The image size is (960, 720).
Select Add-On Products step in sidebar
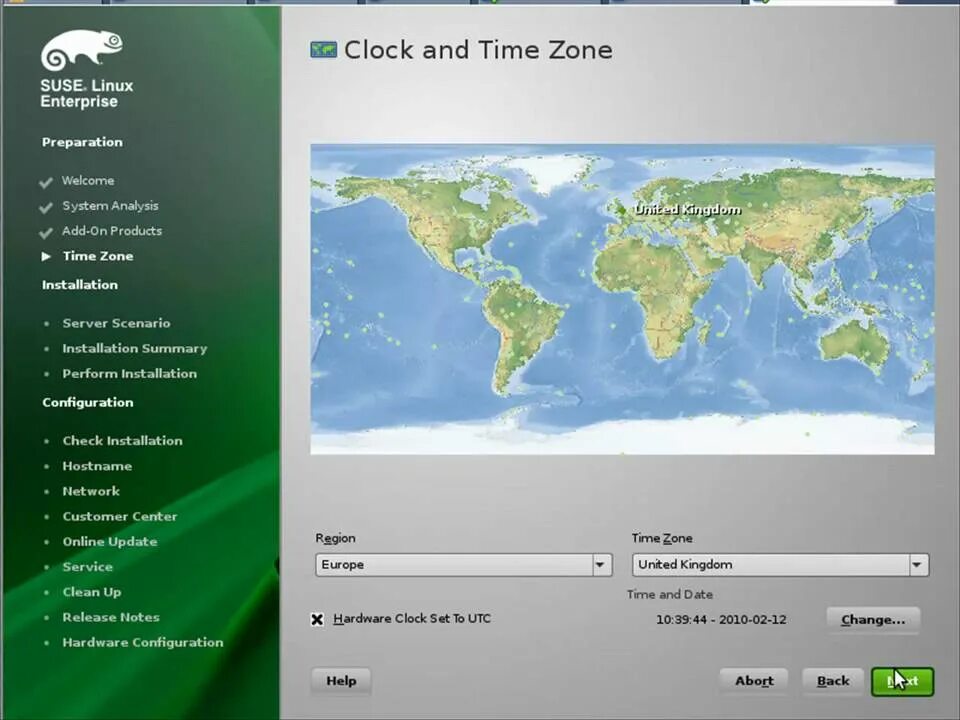pos(112,231)
